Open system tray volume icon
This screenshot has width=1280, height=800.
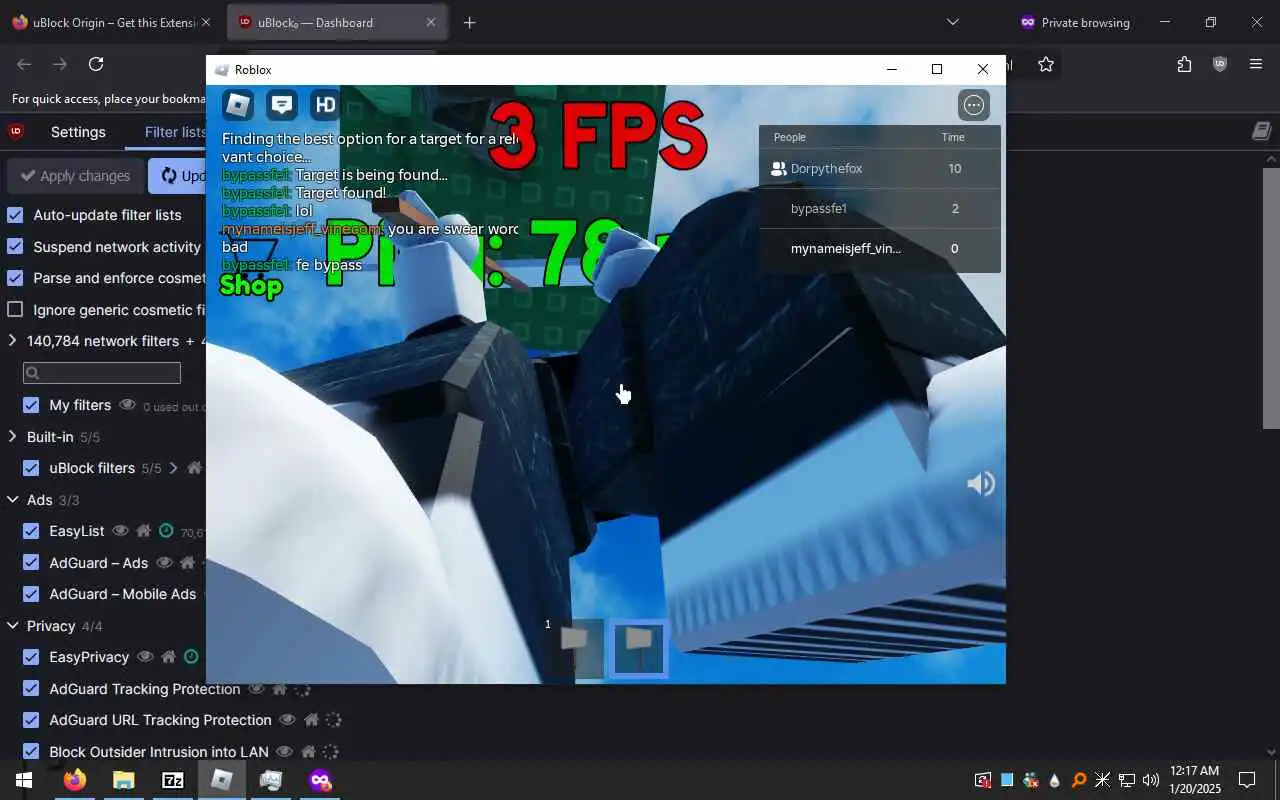click(1150, 780)
